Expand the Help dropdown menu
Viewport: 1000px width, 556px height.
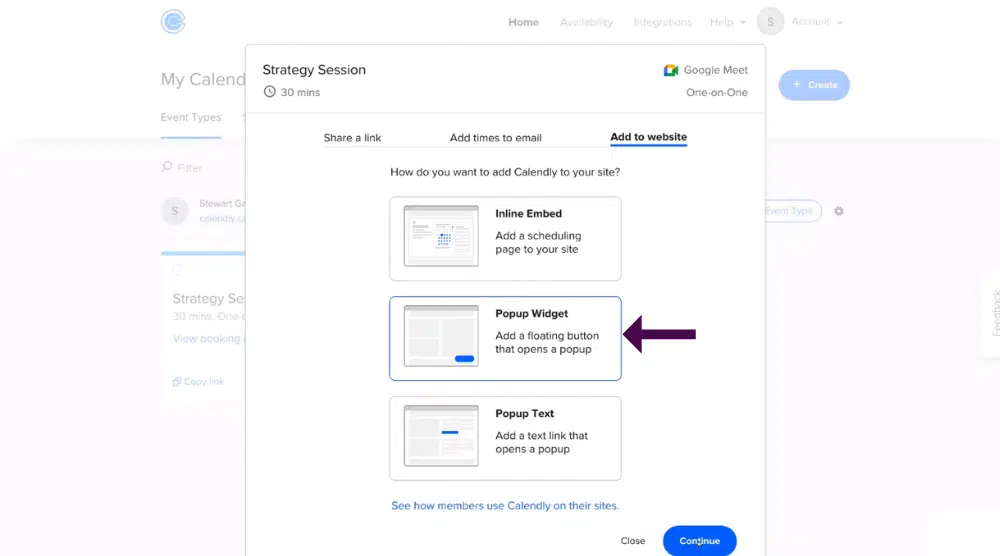(x=727, y=22)
